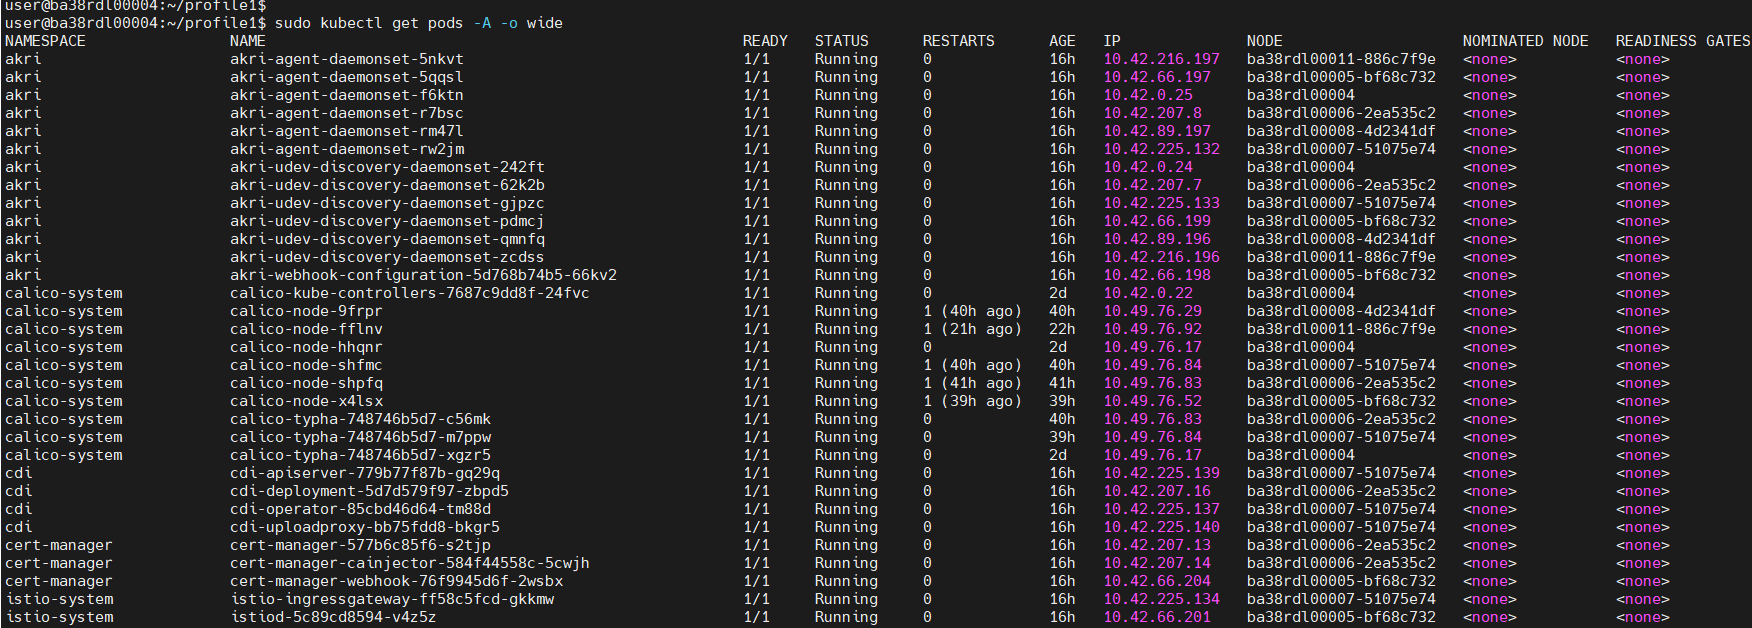Screen dimensions: 1752x628
Task: Click restart value '1 (21h ago)'
Action: [x=973, y=329]
